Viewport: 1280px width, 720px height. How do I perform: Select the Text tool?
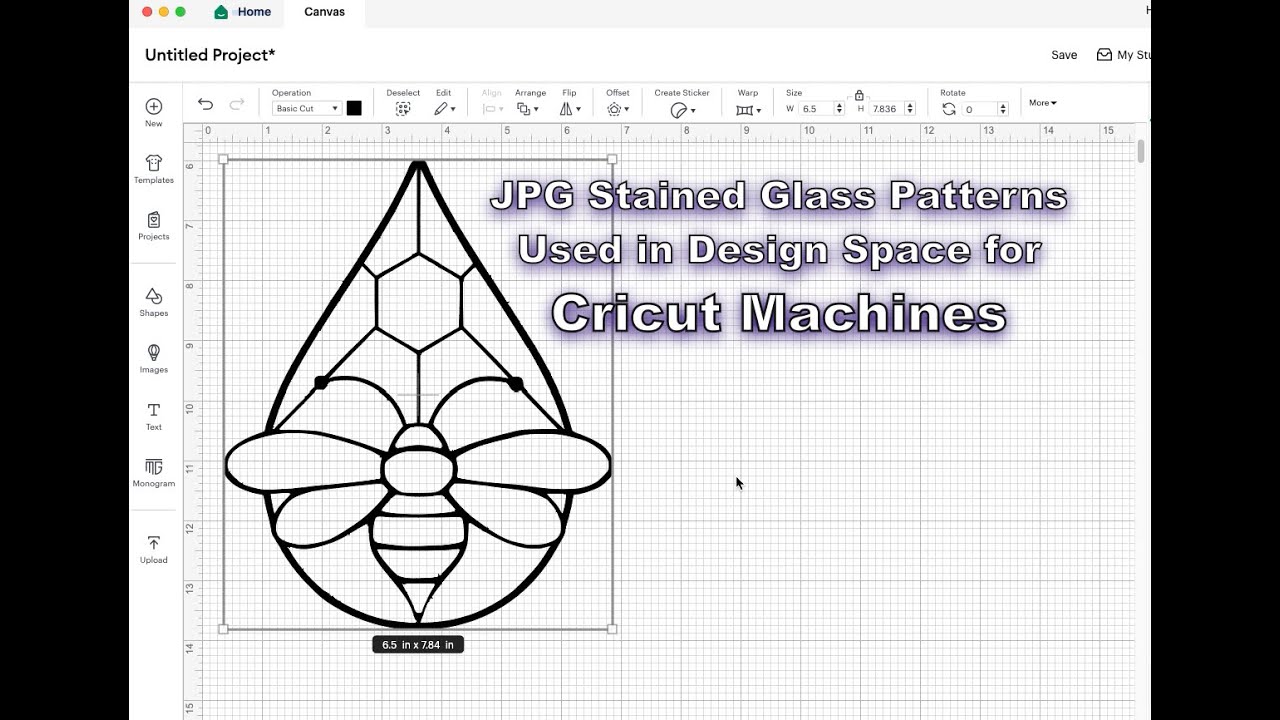point(153,410)
